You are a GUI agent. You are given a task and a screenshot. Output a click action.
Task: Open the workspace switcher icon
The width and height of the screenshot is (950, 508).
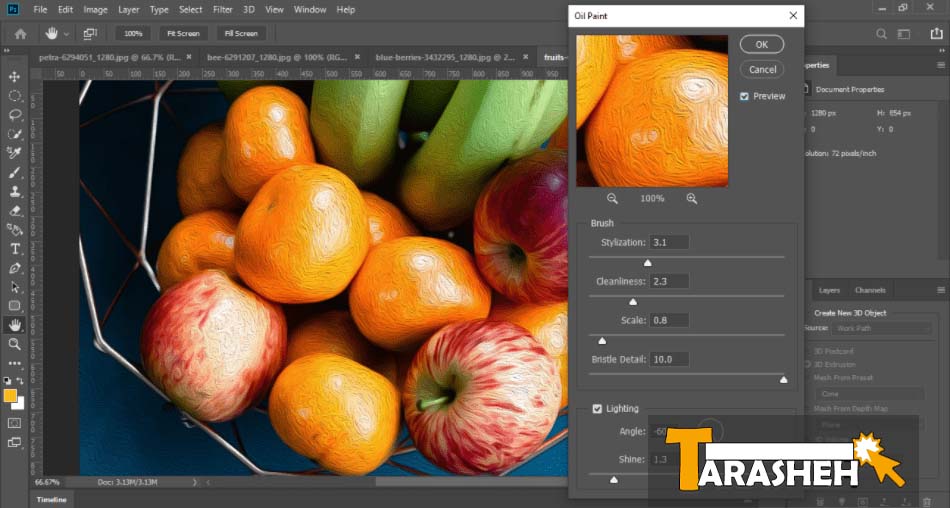pos(904,34)
